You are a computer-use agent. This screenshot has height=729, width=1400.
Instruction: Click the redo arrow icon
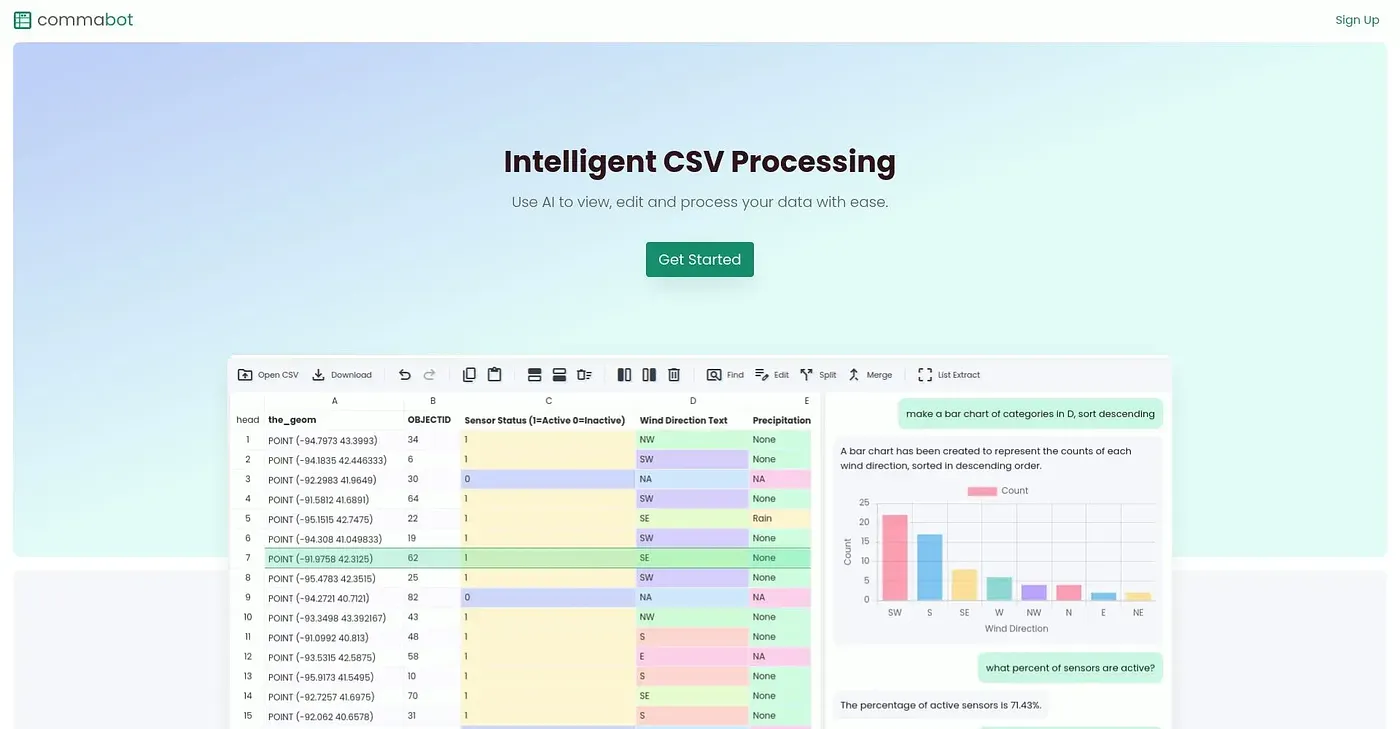(430, 375)
